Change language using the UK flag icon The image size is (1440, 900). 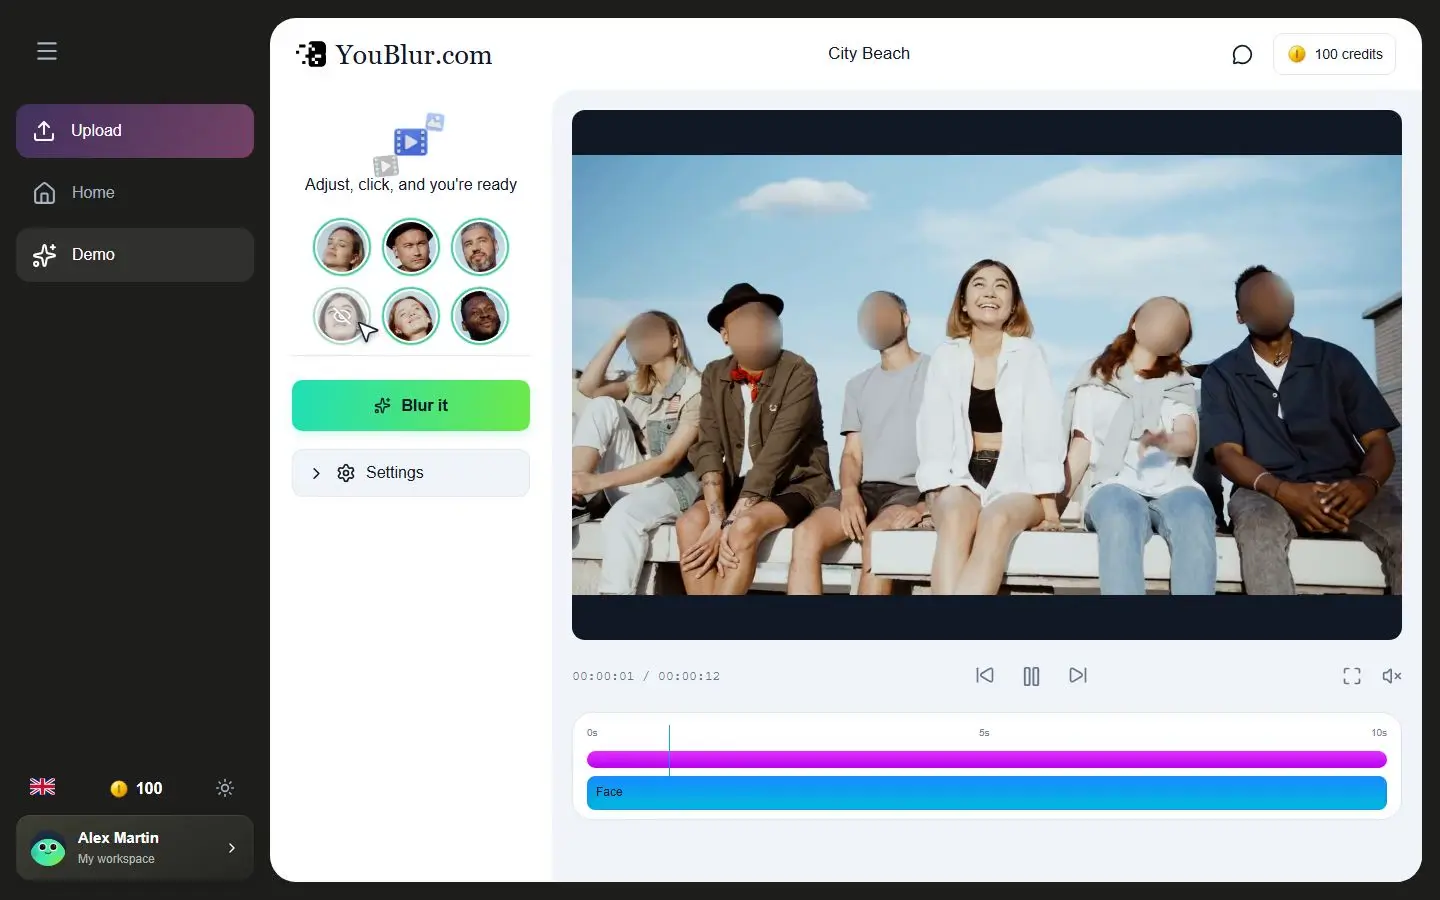pyautogui.click(x=43, y=787)
